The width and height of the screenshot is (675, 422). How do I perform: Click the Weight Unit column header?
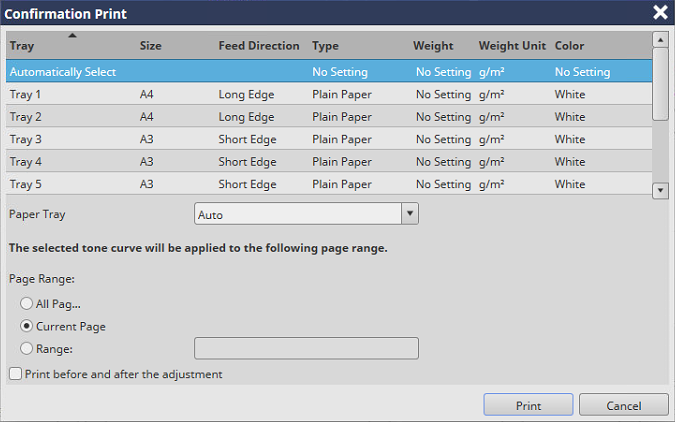tap(511, 46)
